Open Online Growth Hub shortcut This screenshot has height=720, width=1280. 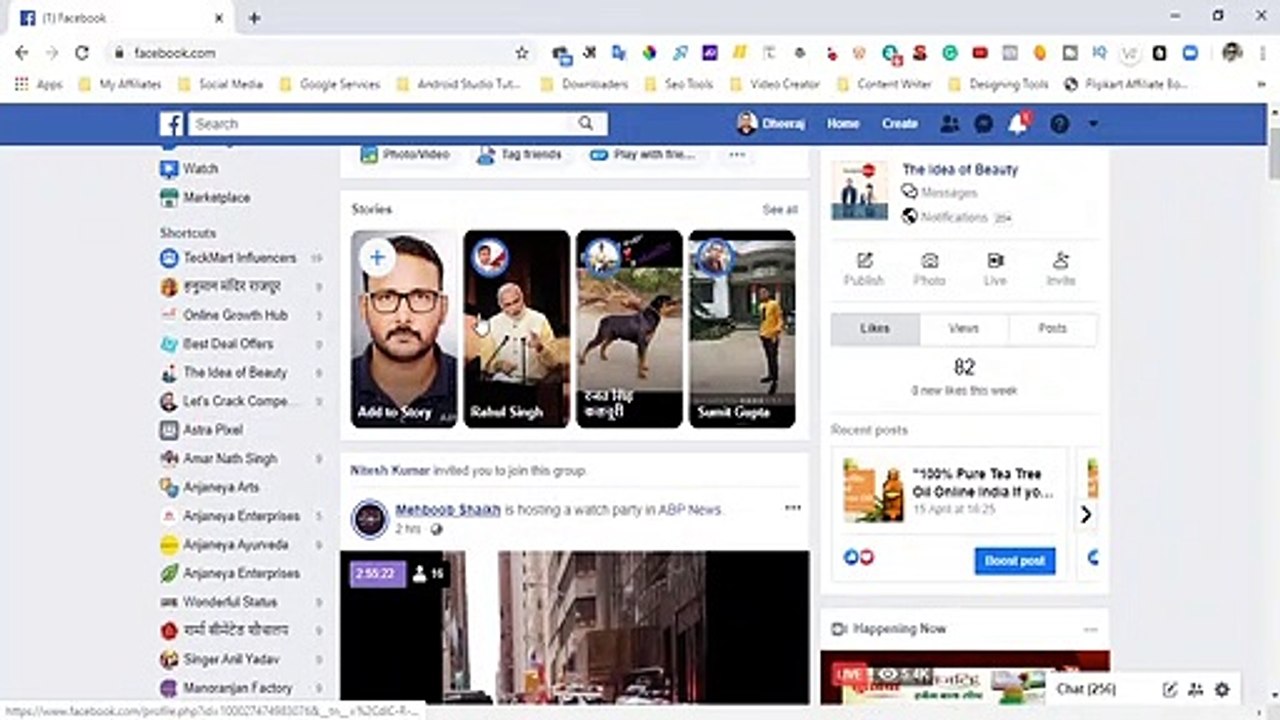click(235, 315)
